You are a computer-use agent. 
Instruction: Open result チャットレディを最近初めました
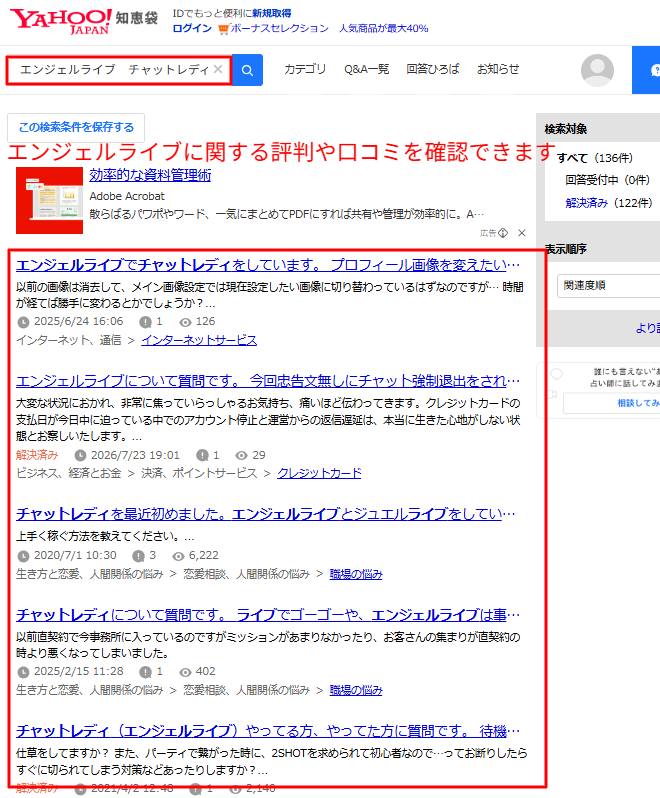[266, 514]
